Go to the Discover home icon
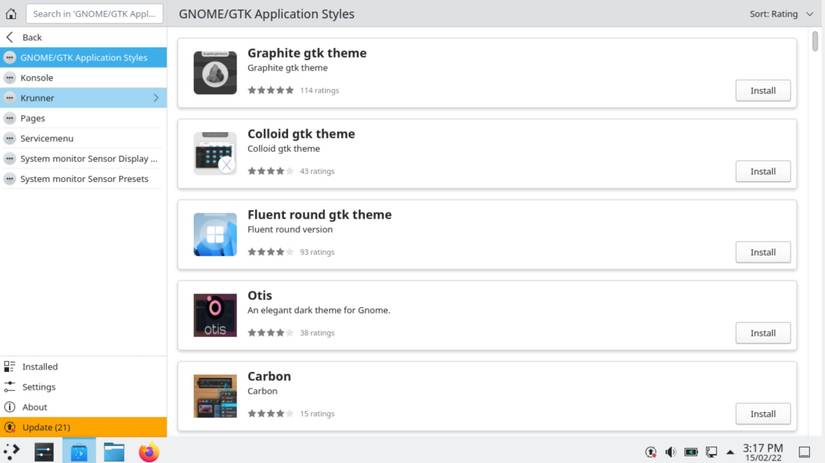 tap(11, 14)
